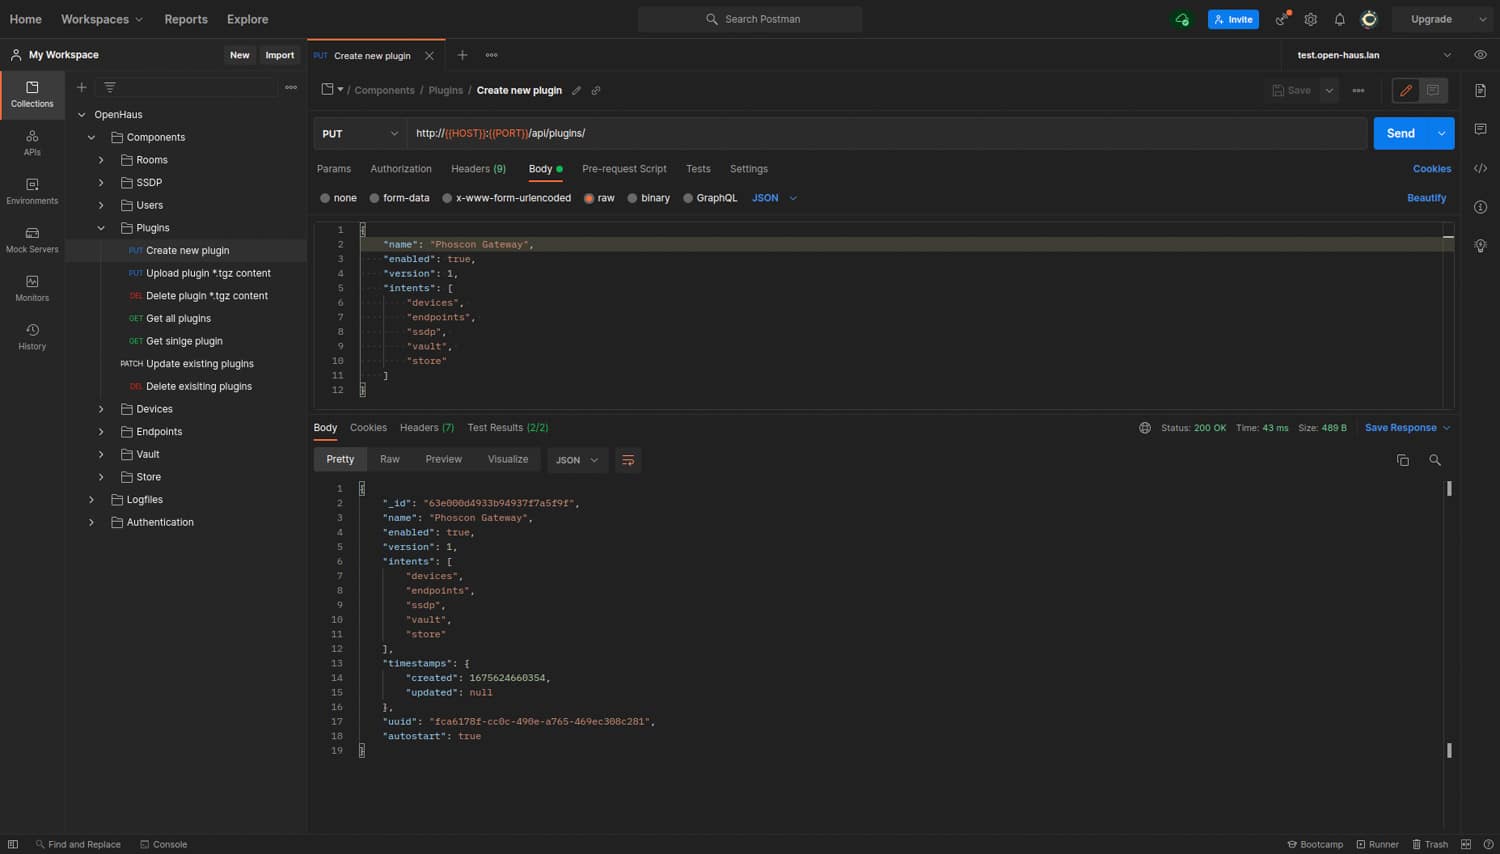Select the form-data body radio button

tap(375, 198)
